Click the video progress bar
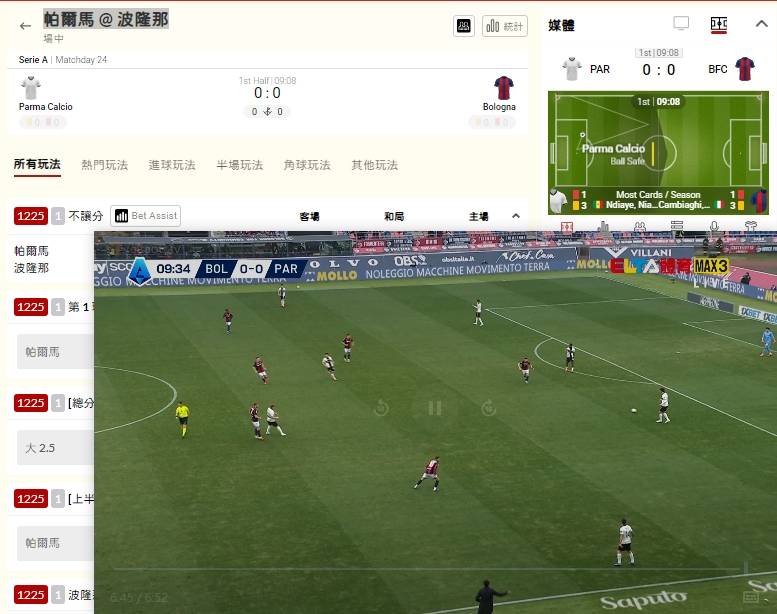Viewport: 777px width, 614px height. [x=429, y=569]
